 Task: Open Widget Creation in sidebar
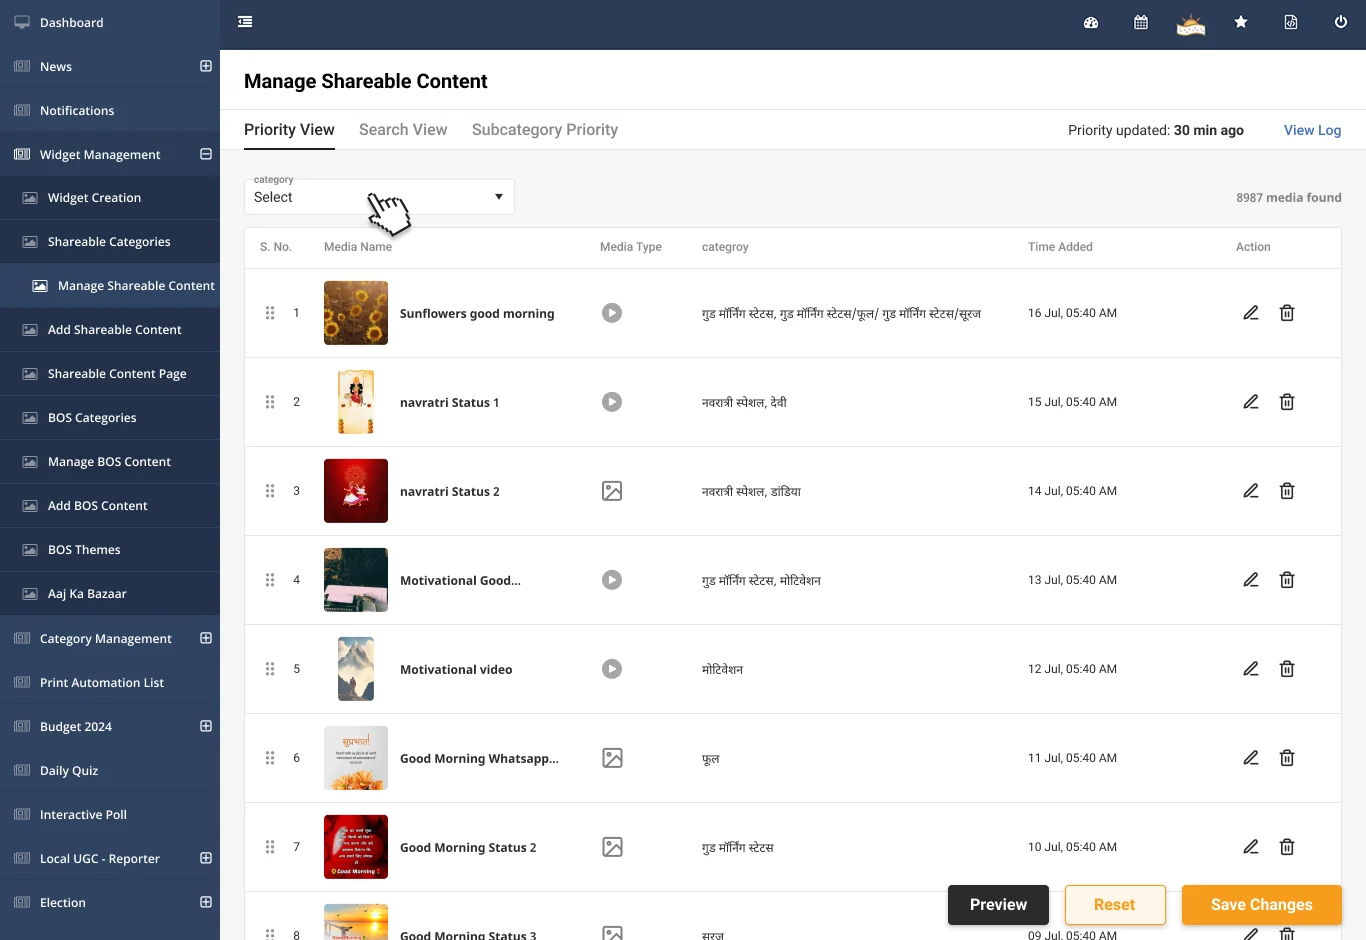[x=110, y=198]
